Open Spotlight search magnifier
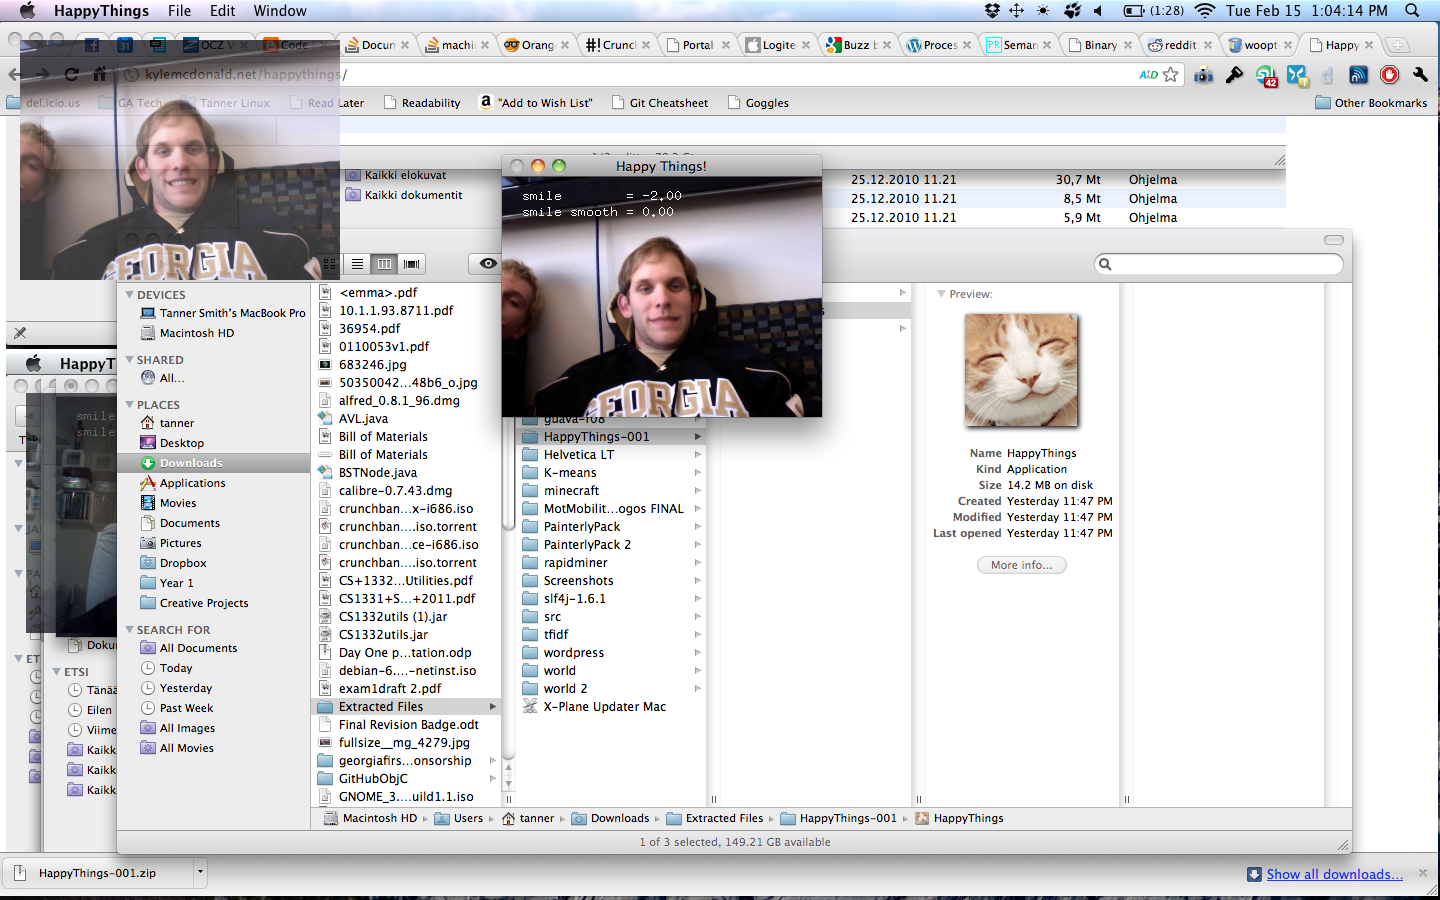This screenshot has width=1440, height=900. (1412, 11)
